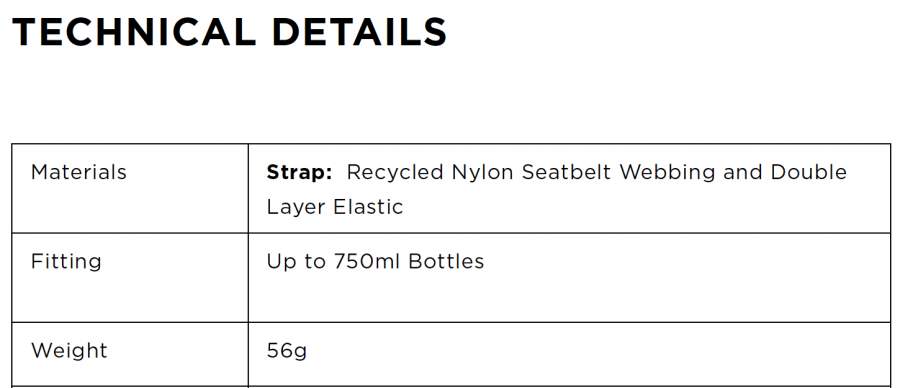
Task: Select the Fitting row label
Action: pyautogui.click(x=66, y=262)
